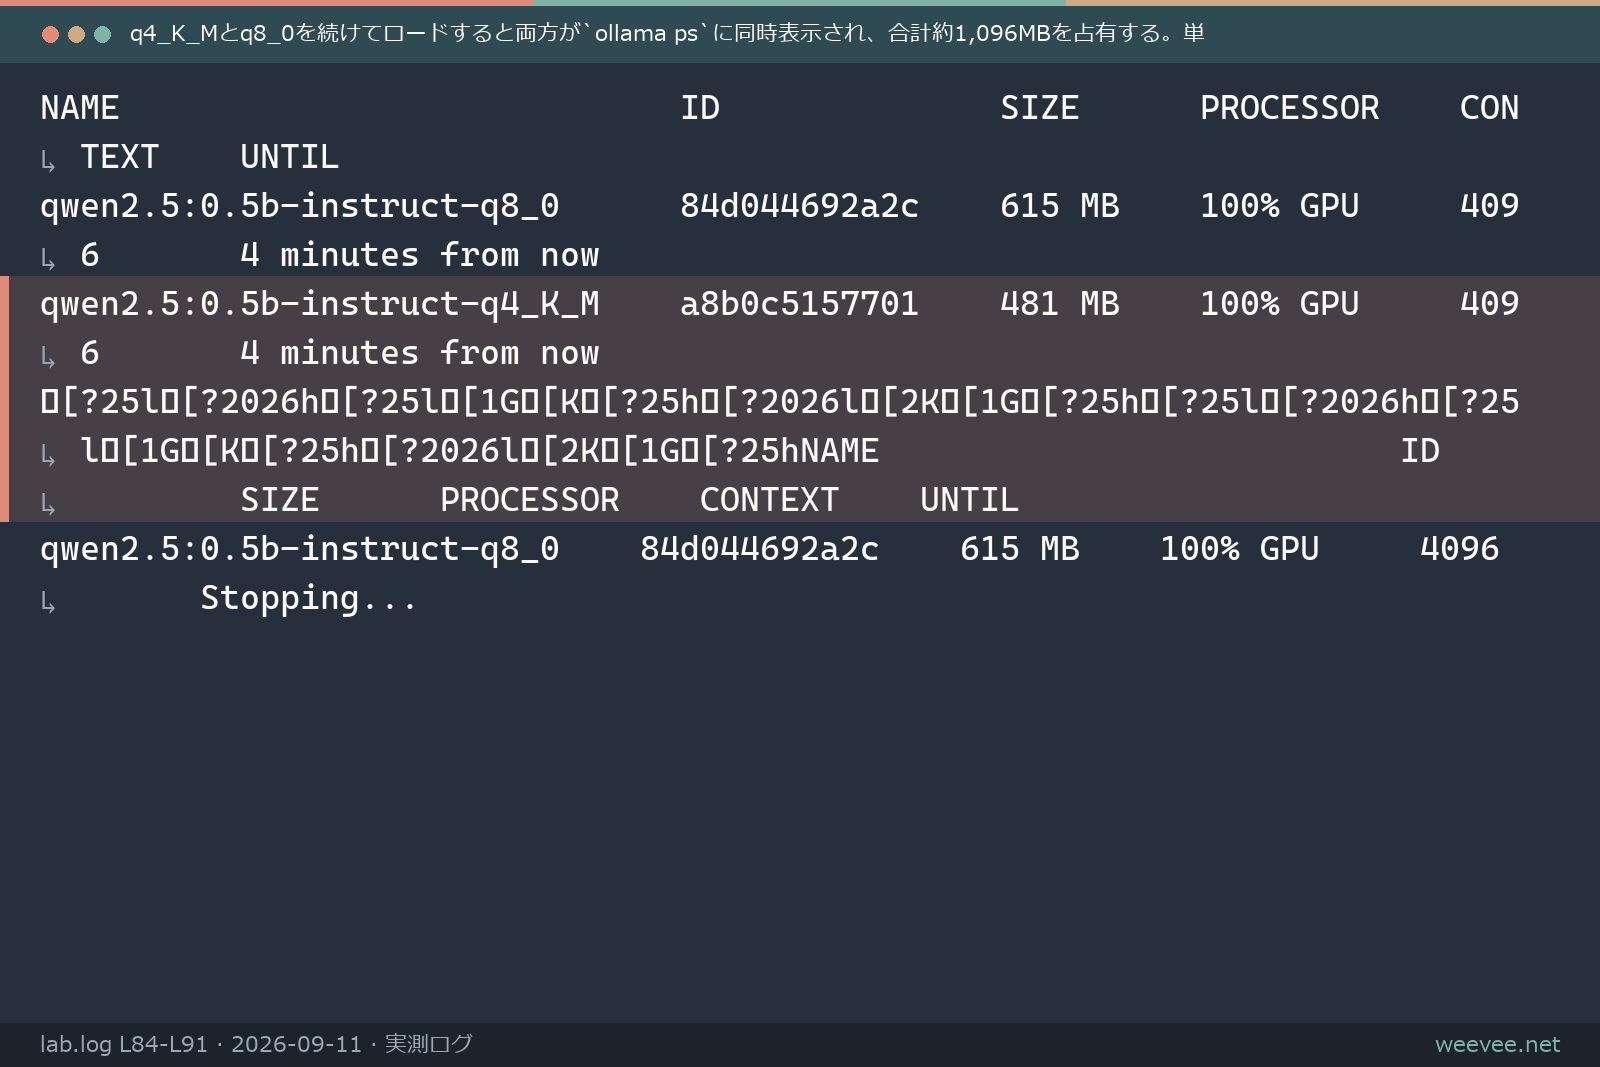Click the context value "4096"

pos(1459,549)
